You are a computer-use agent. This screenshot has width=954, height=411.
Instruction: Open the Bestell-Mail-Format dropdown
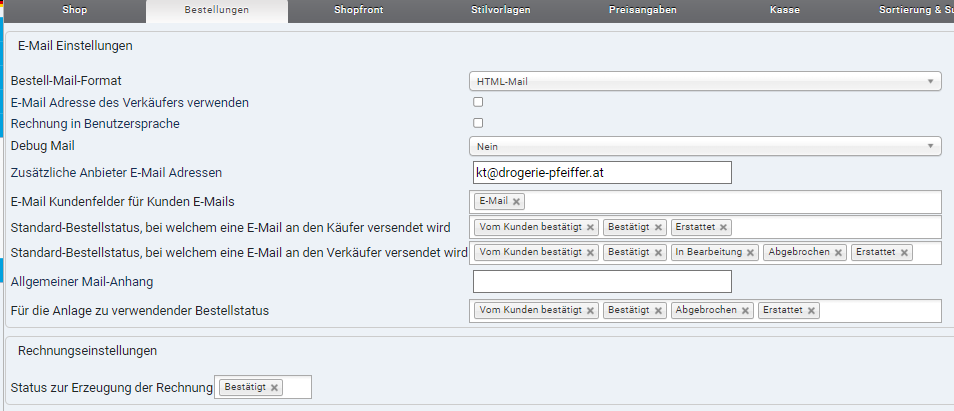point(705,81)
